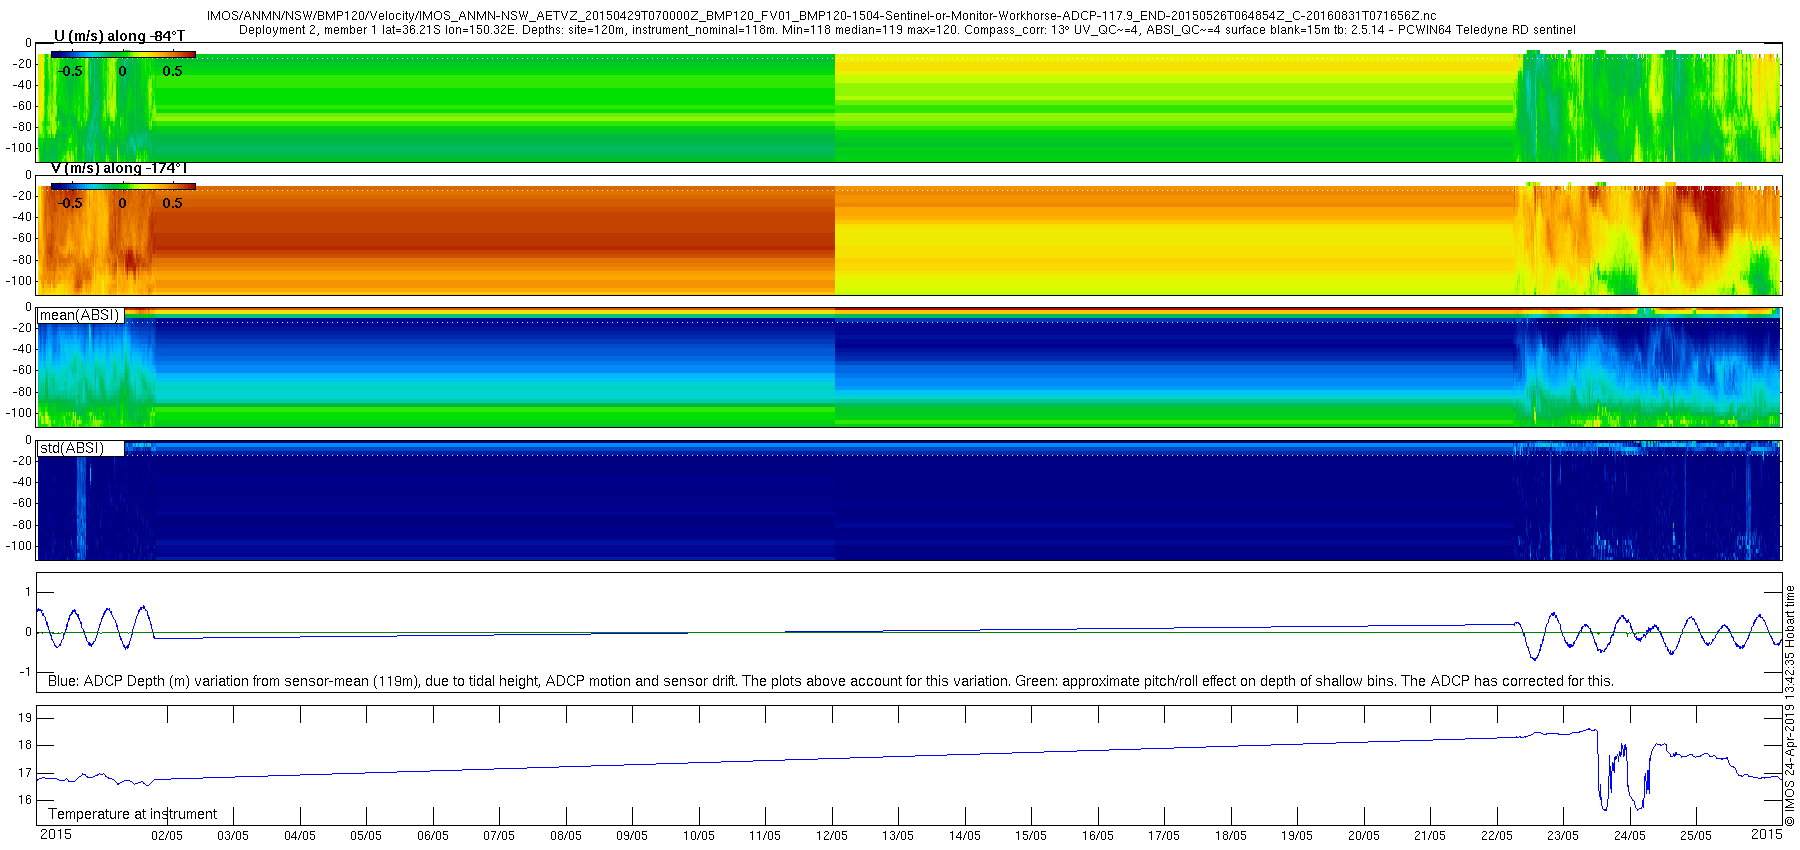
Task: Select the file path title line starting 'IMOS/ANMN/NSW'
Action: tap(822, 16)
